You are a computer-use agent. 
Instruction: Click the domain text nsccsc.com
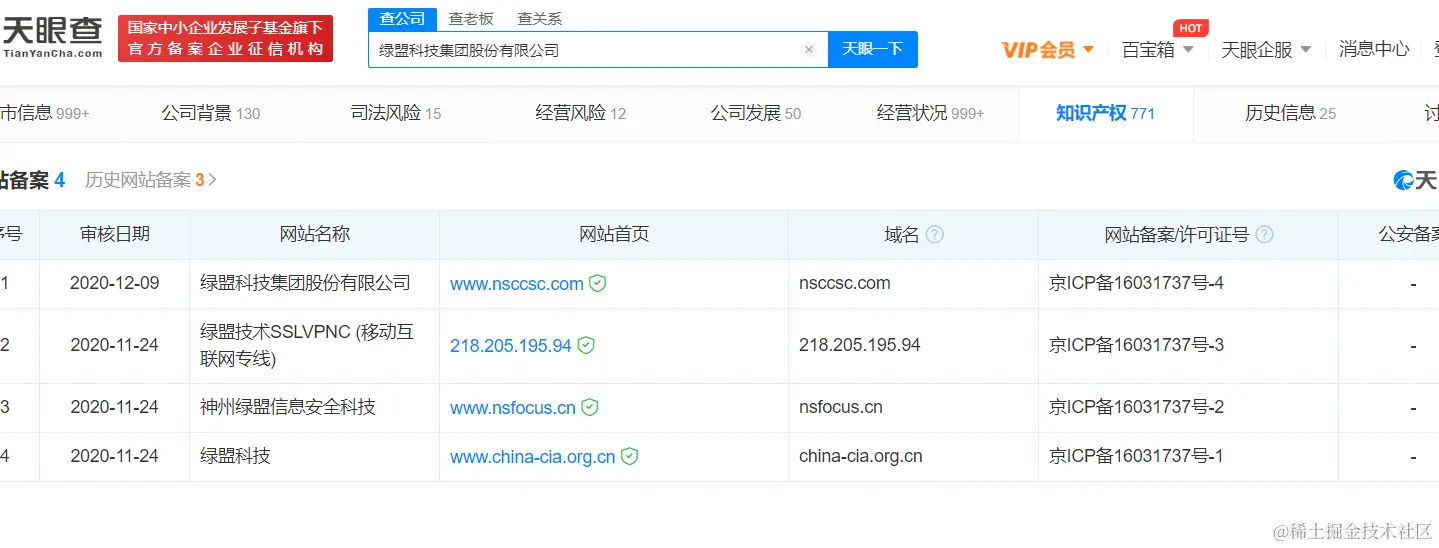coord(845,283)
